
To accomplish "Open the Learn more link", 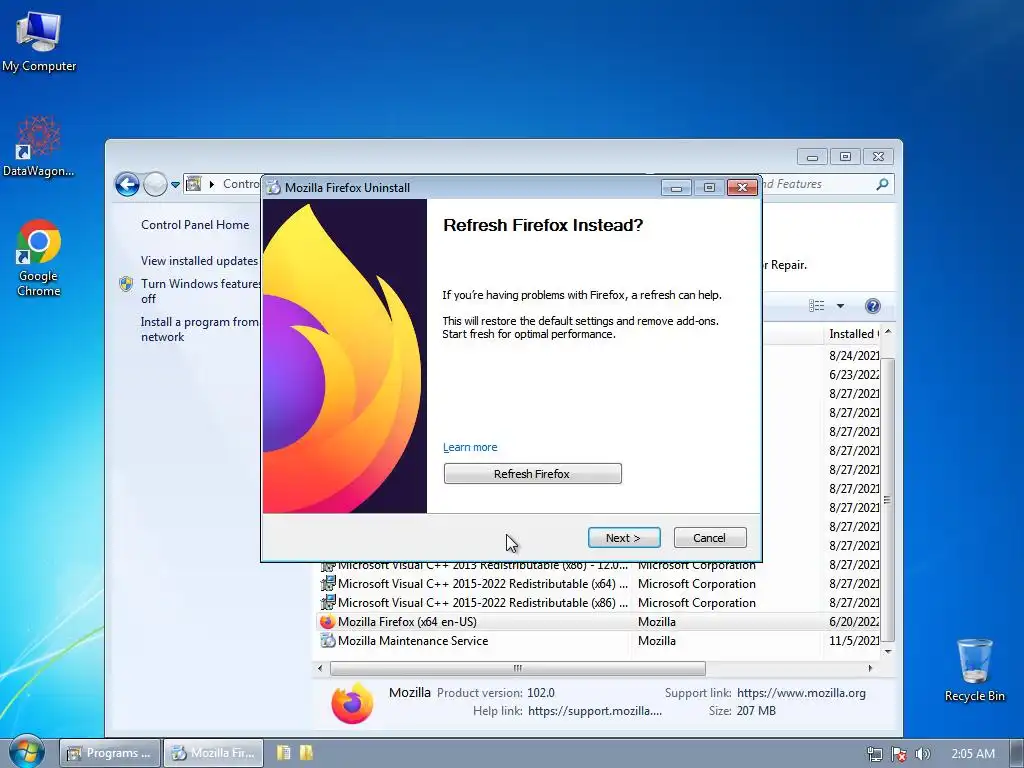I will [470, 447].
